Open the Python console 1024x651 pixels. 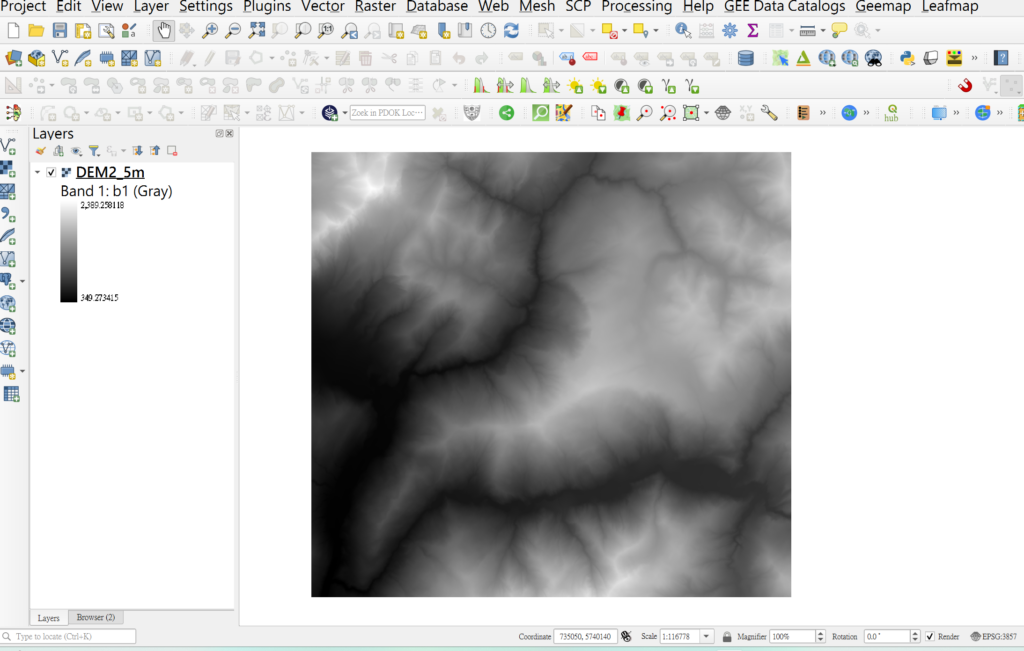pyautogui.click(x=907, y=58)
